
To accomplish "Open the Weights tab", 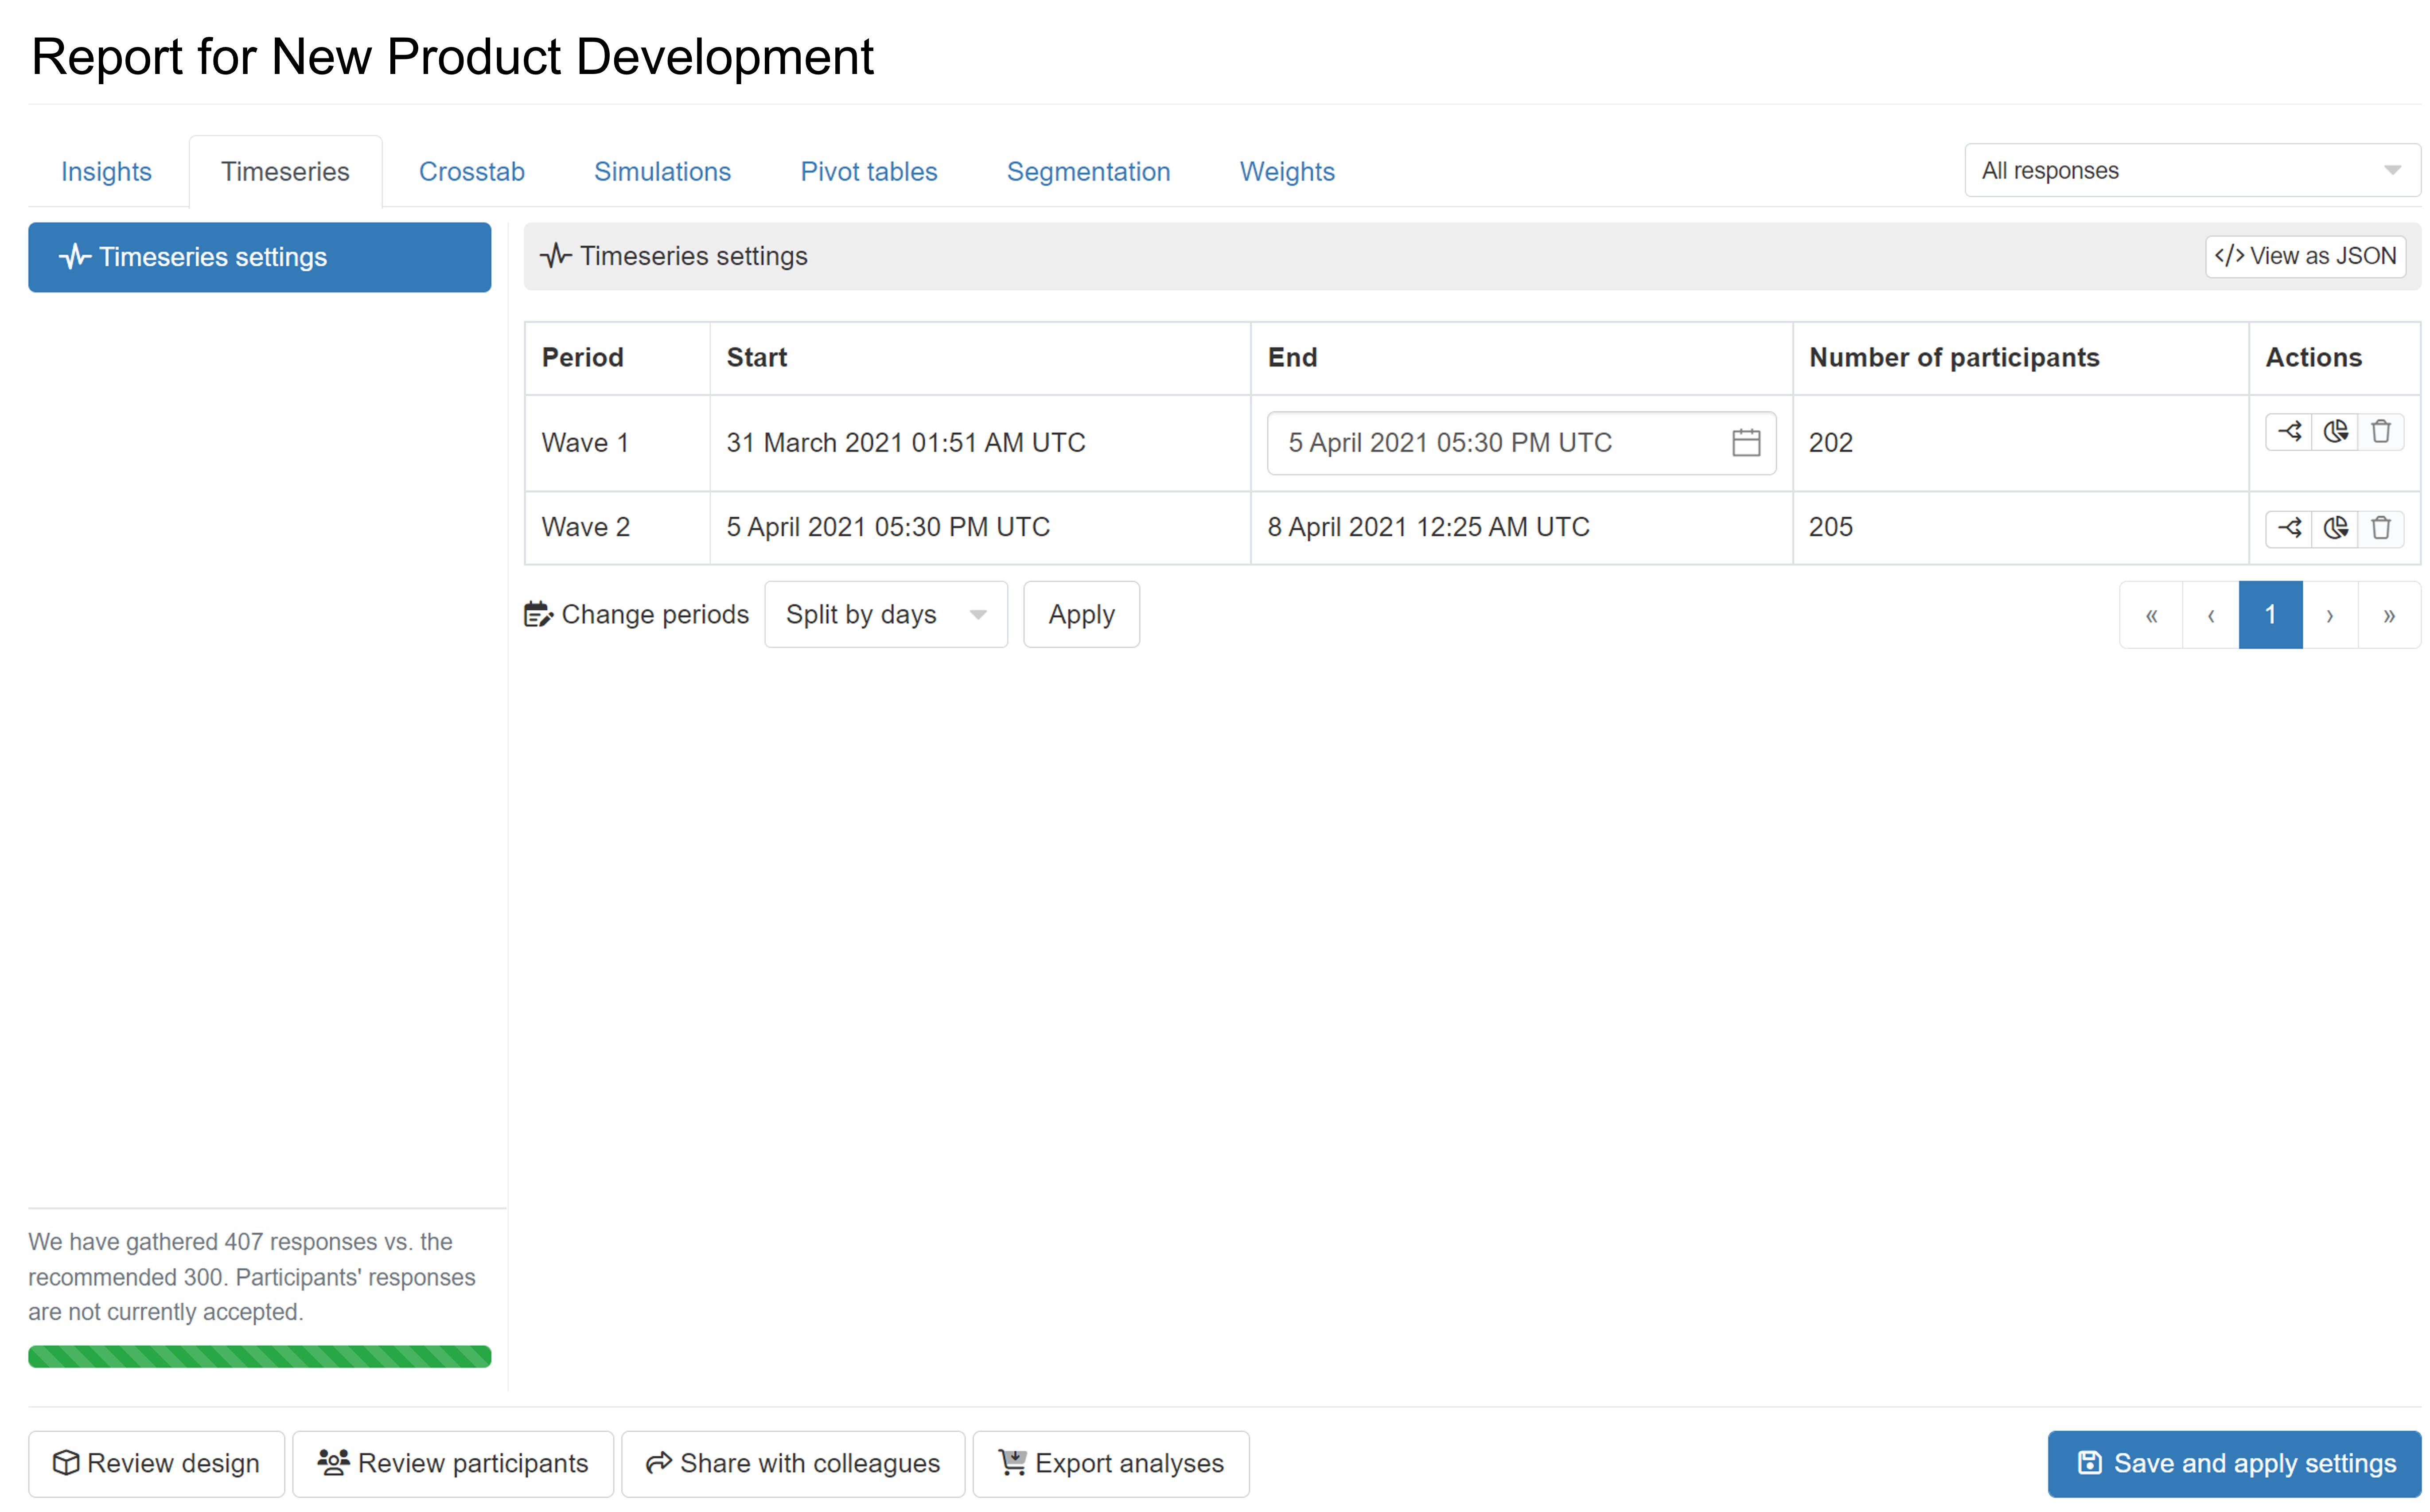I will (1287, 171).
